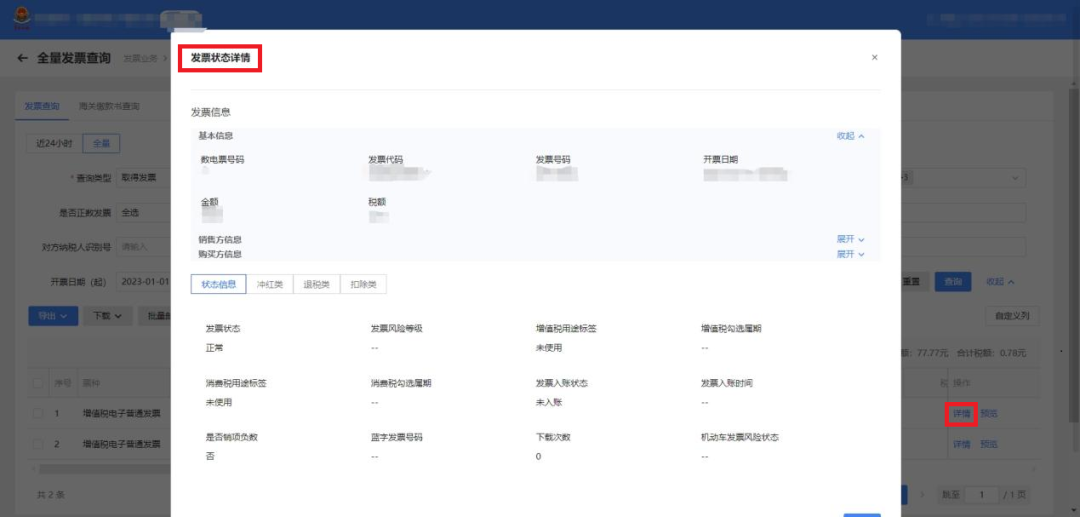Image resolution: width=1080 pixels, height=517 pixels.
Task: Click the next-page arrow in the pagination
Action: (922, 494)
